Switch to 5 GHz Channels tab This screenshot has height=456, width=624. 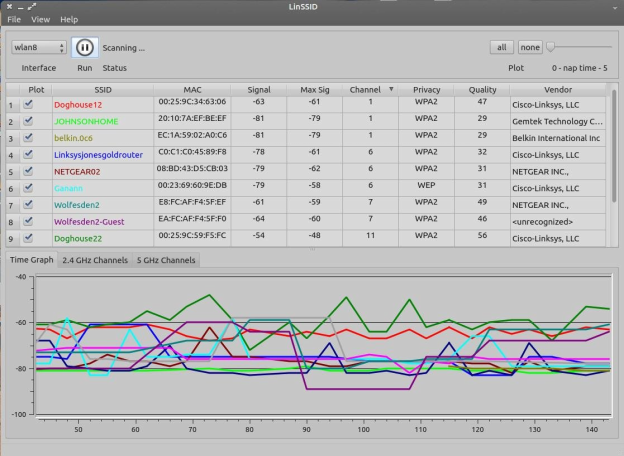click(x=165, y=260)
